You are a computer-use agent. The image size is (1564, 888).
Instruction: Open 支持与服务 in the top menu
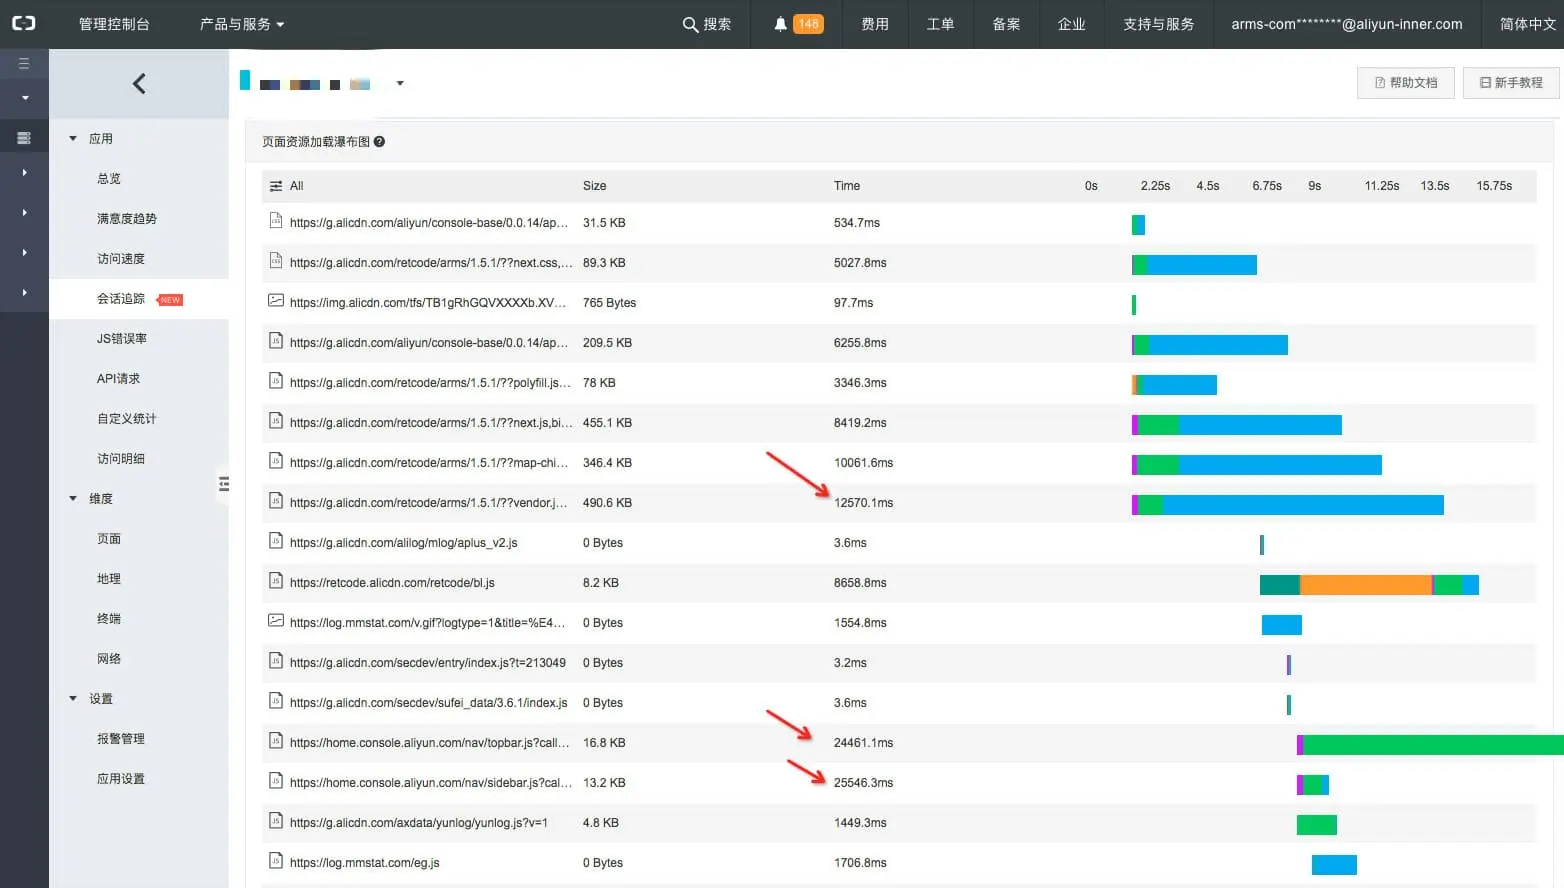pos(1158,24)
